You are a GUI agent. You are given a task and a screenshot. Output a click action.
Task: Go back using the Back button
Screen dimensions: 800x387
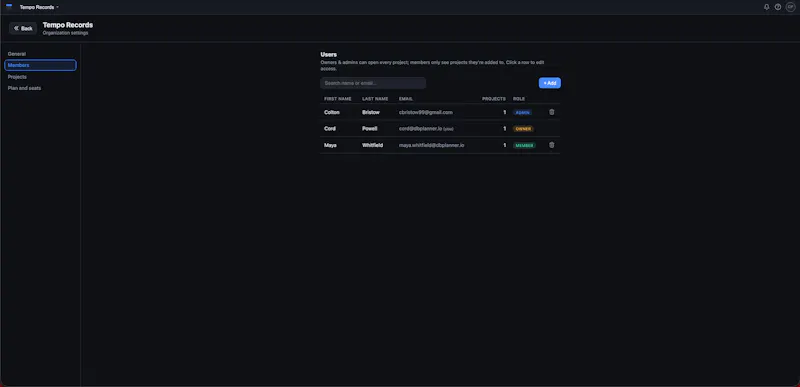pos(23,29)
